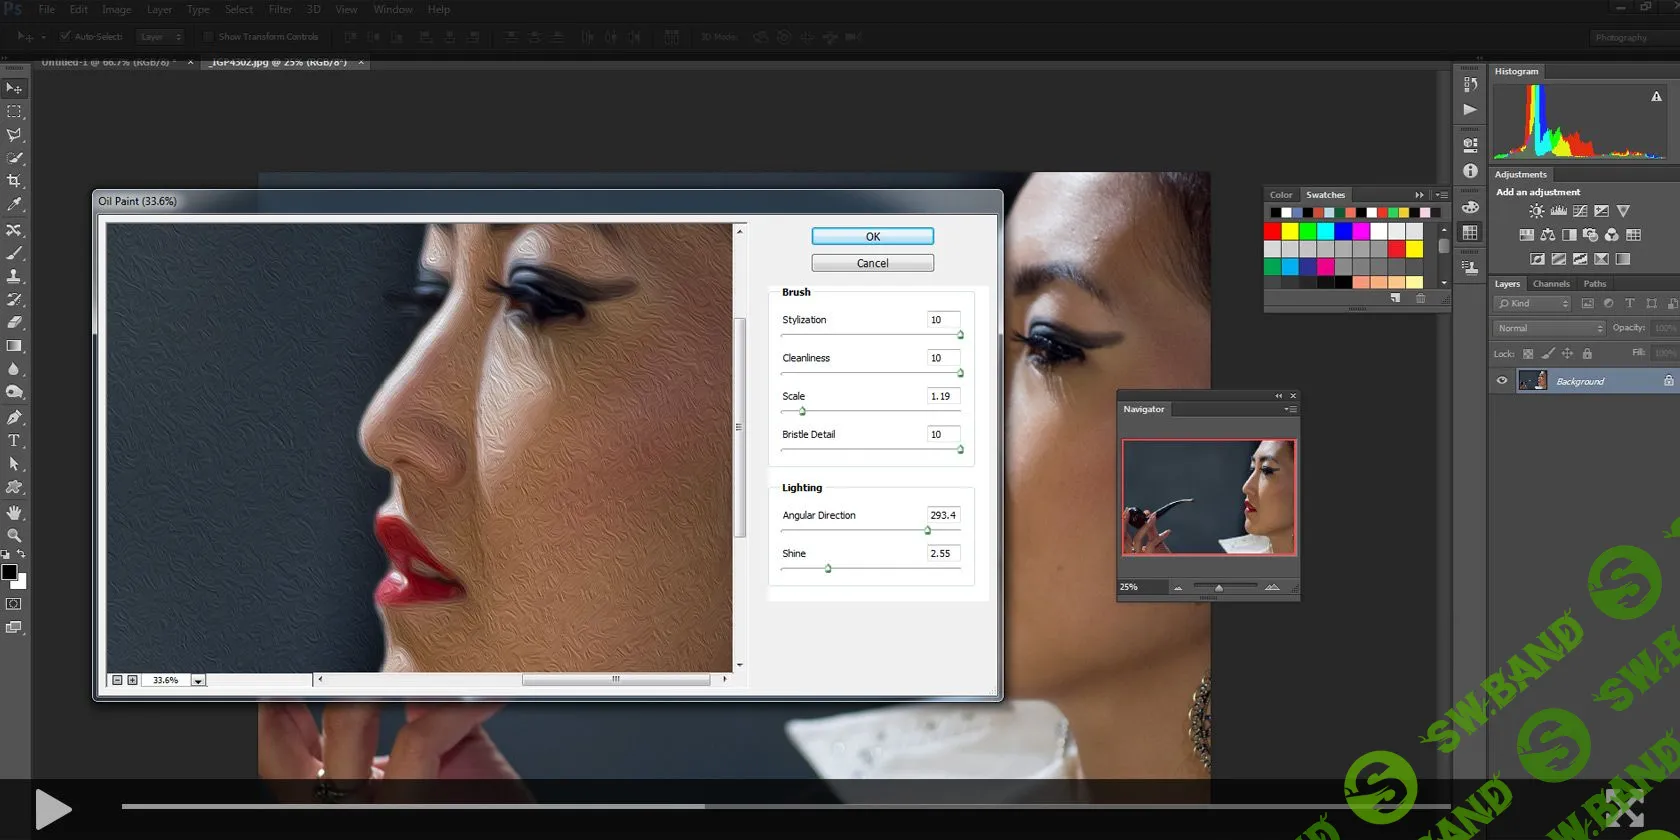Add a Brightness/Contrast adjustment
This screenshot has width=1680, height=840.
(1536, 211)
